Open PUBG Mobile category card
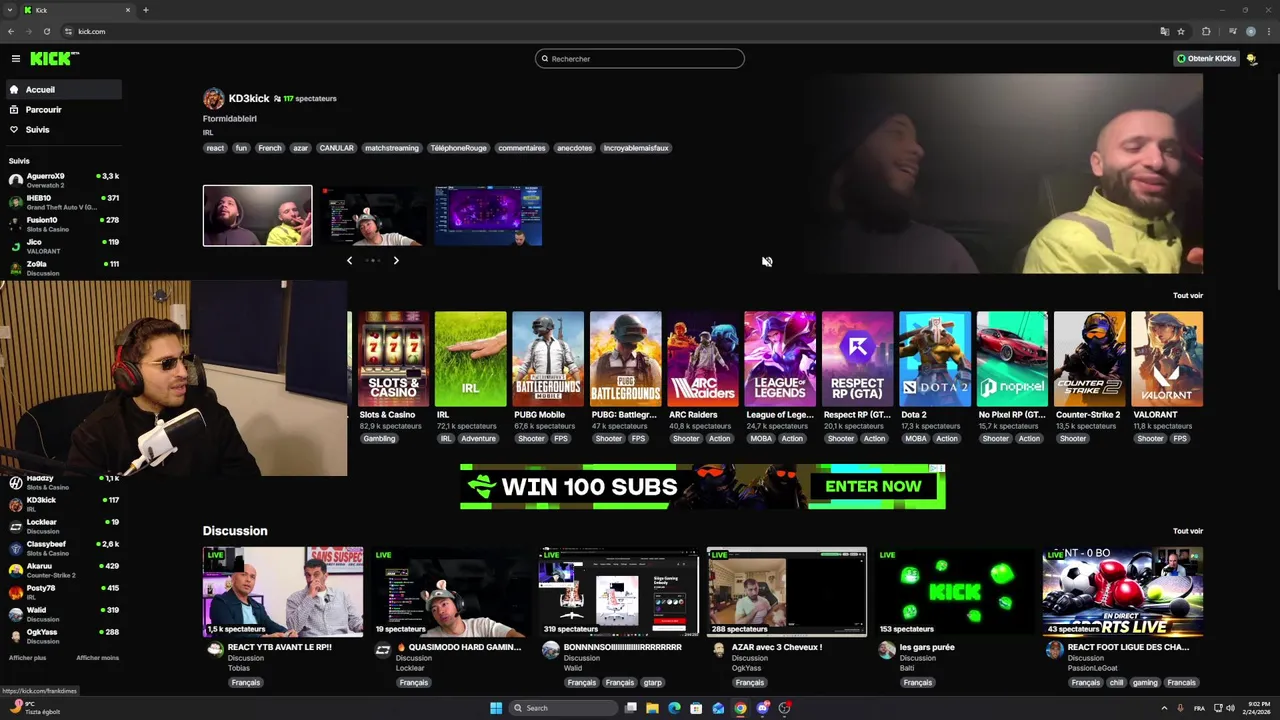This screenshot has height=720, width=1280. (x=548, y=359)
